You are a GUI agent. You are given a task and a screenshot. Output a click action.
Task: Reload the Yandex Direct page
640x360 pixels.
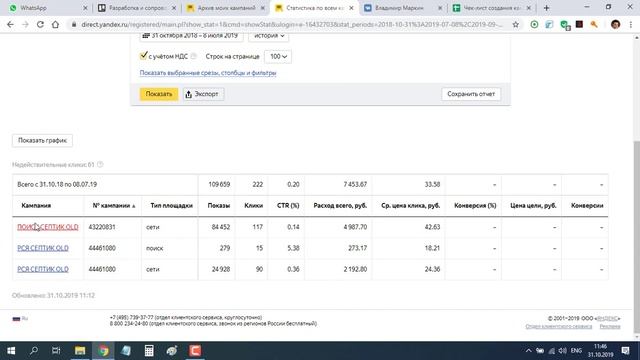pyautogui.click(x=40, y=24)
